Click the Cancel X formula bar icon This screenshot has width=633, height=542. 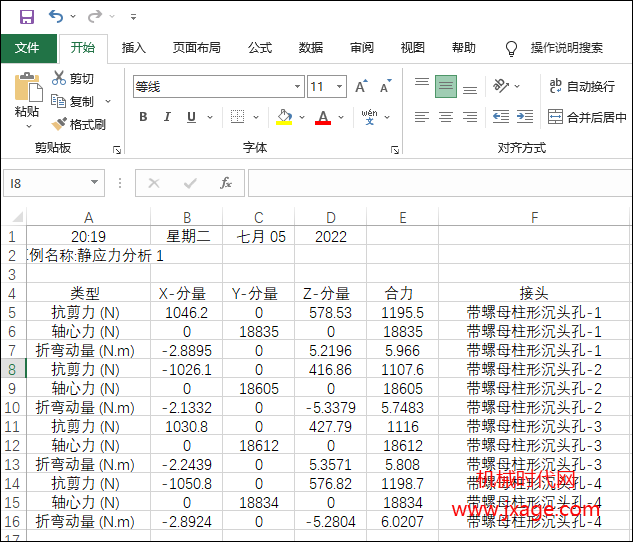pos(154,183)
